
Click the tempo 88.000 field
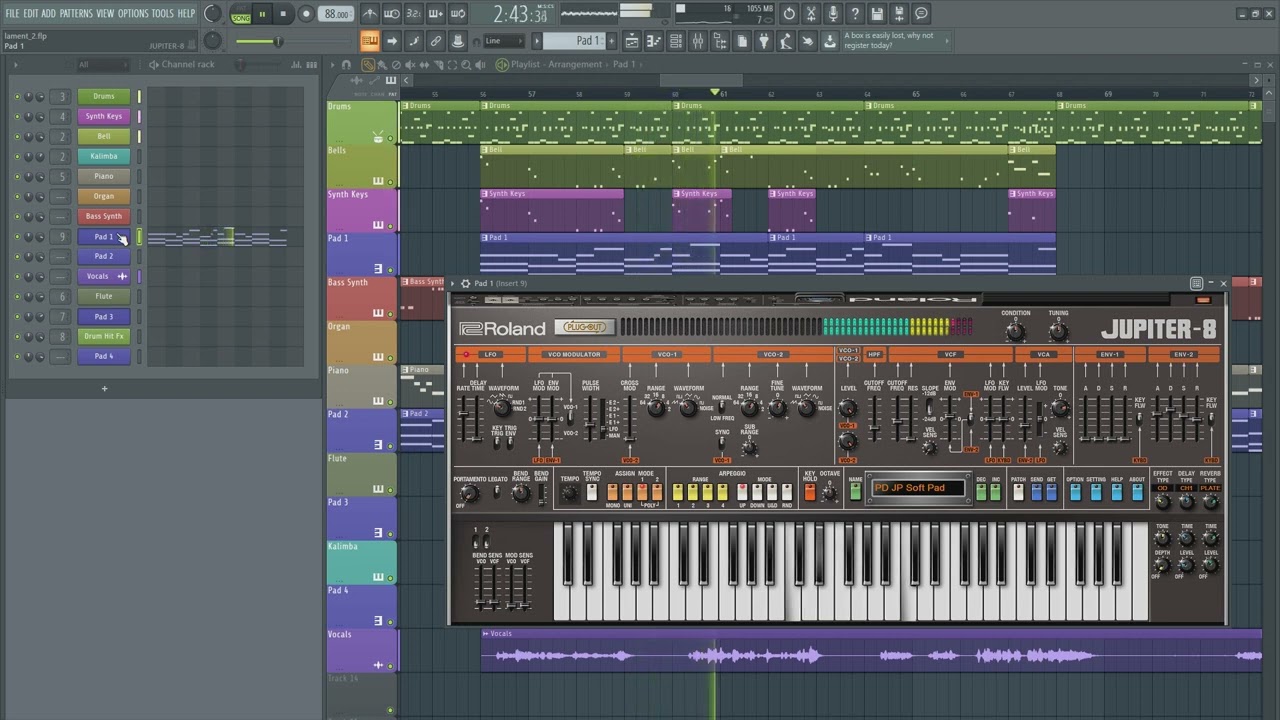click(x=337, y=14)
